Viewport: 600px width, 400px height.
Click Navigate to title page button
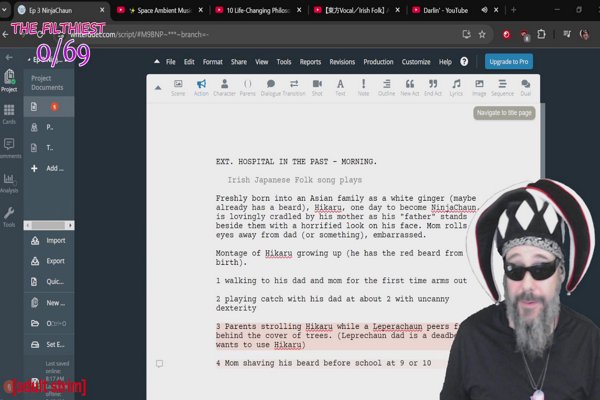504,113
